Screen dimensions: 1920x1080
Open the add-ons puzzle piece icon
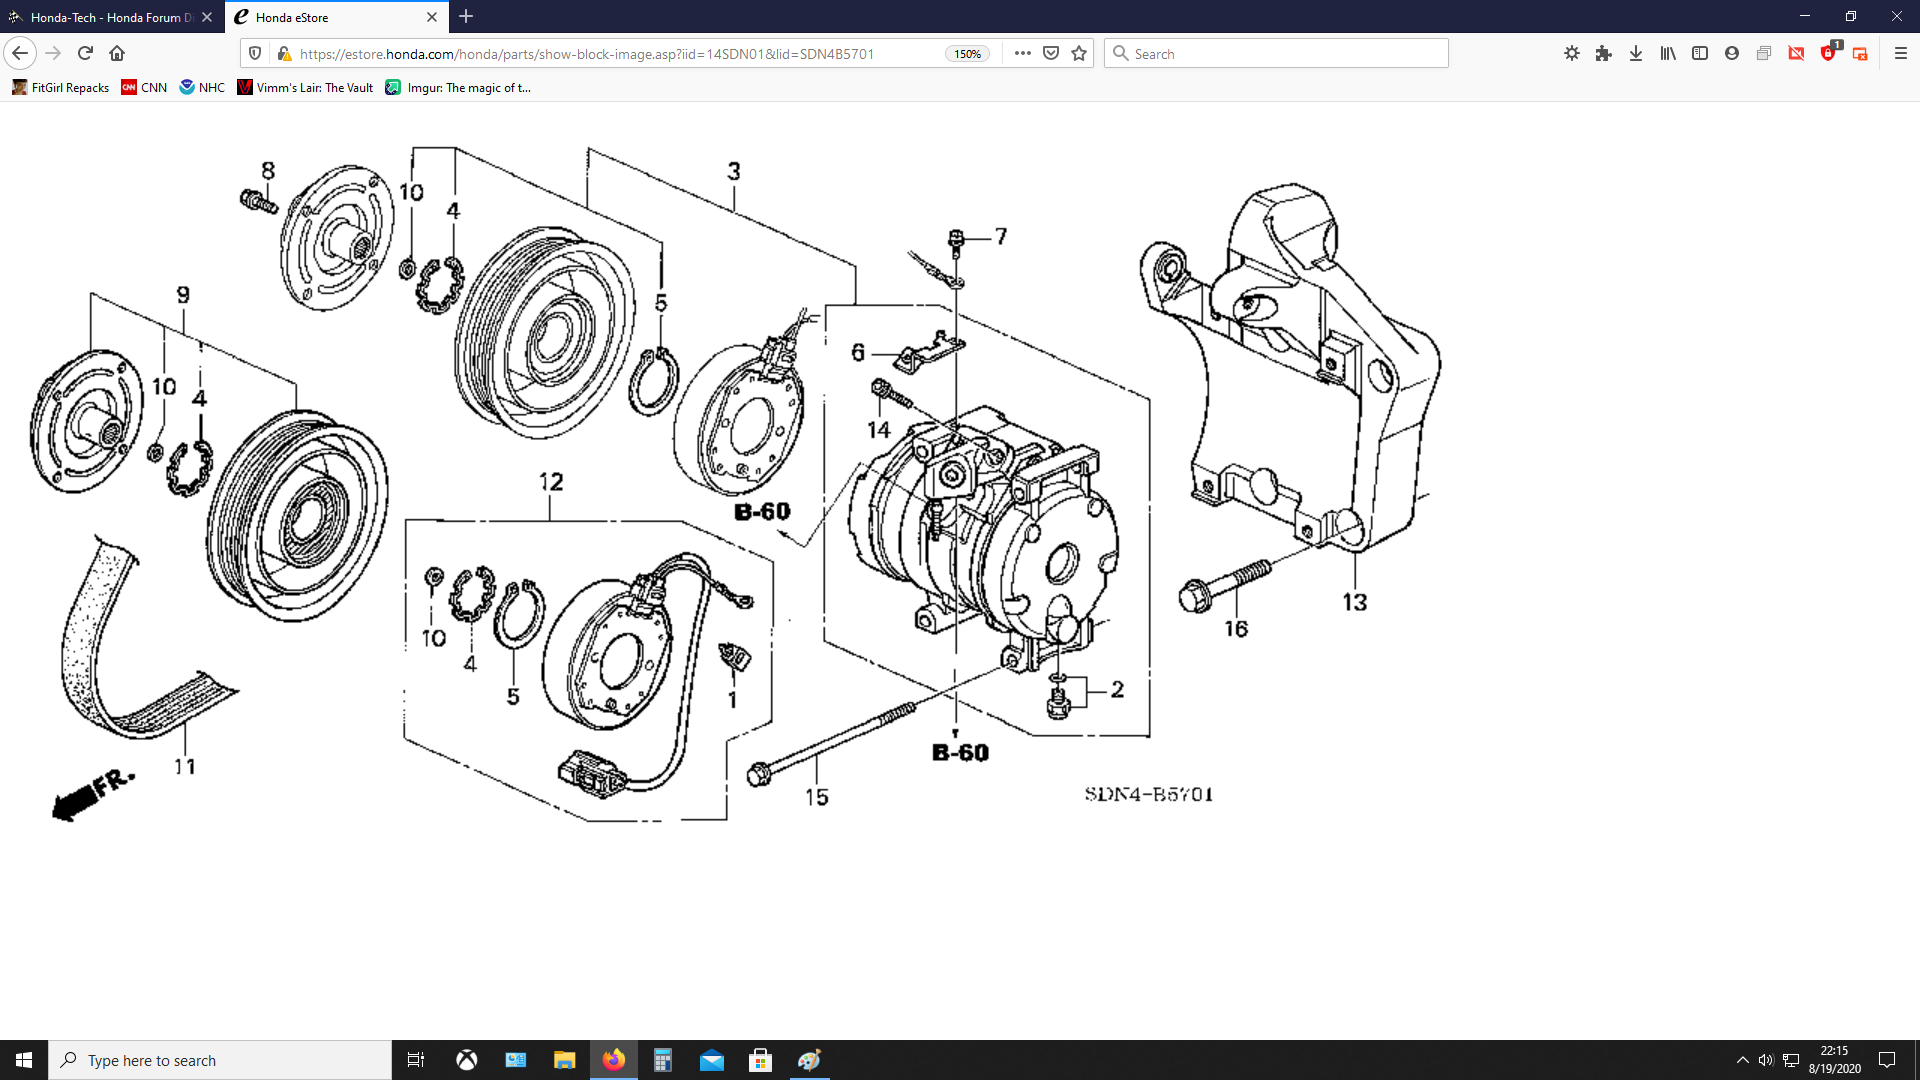(x=1604, y=53)
